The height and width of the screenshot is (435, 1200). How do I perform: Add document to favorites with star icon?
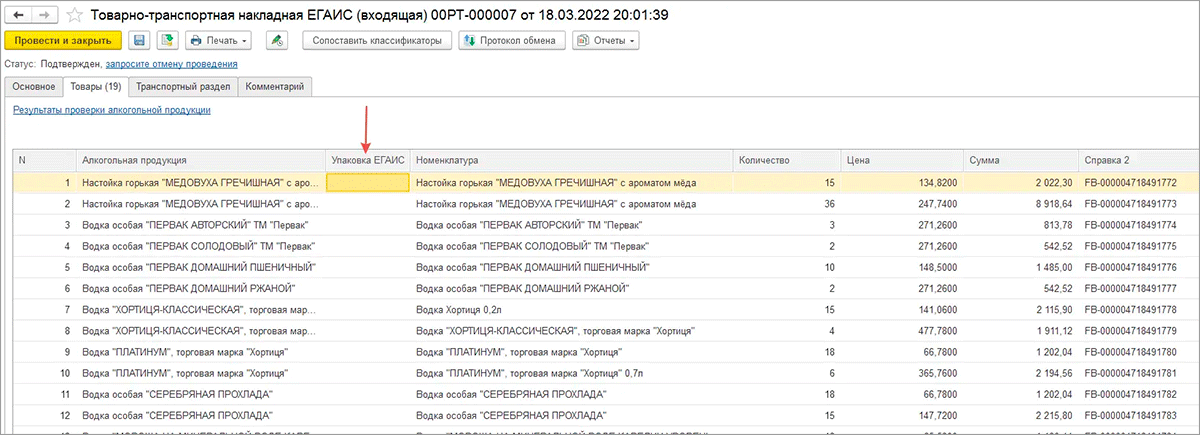click(75, 15)
